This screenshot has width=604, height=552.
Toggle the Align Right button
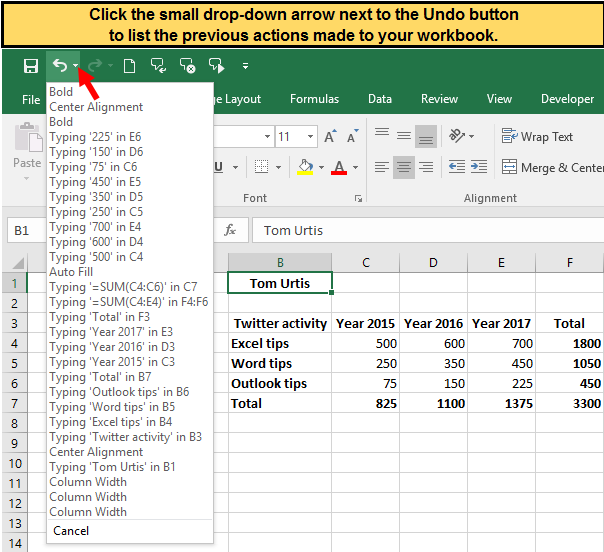[426, 167]
